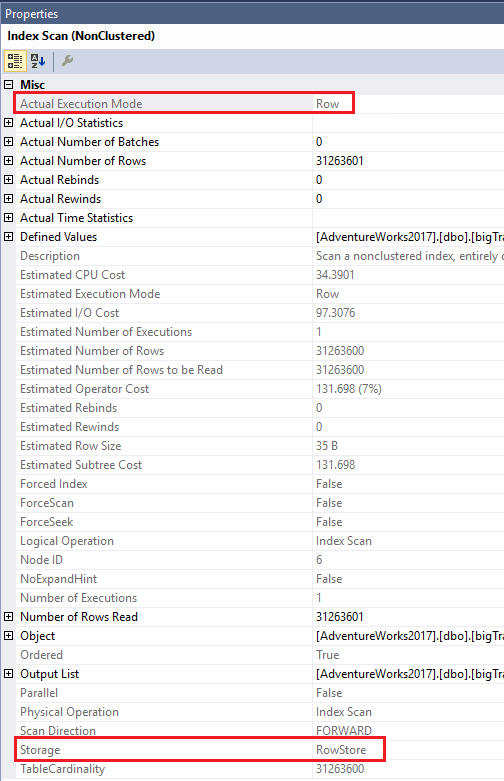Collapse the Misc category
The height and width of the screenshot is (781, 504).
8,85
